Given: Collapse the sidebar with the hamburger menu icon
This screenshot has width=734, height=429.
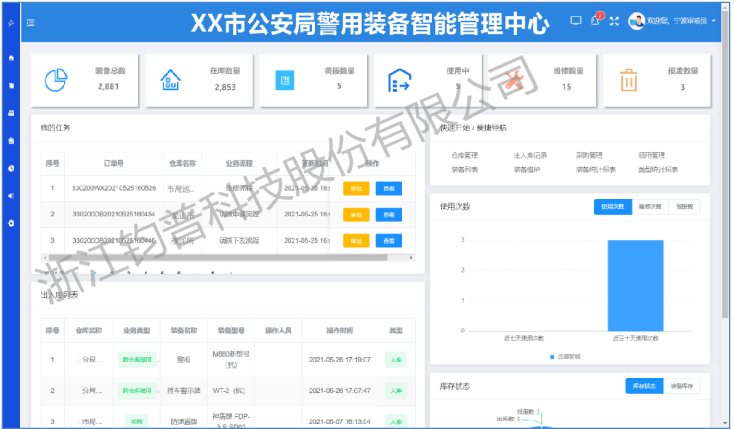Looking at the screenshot, I should pos(30,22).
